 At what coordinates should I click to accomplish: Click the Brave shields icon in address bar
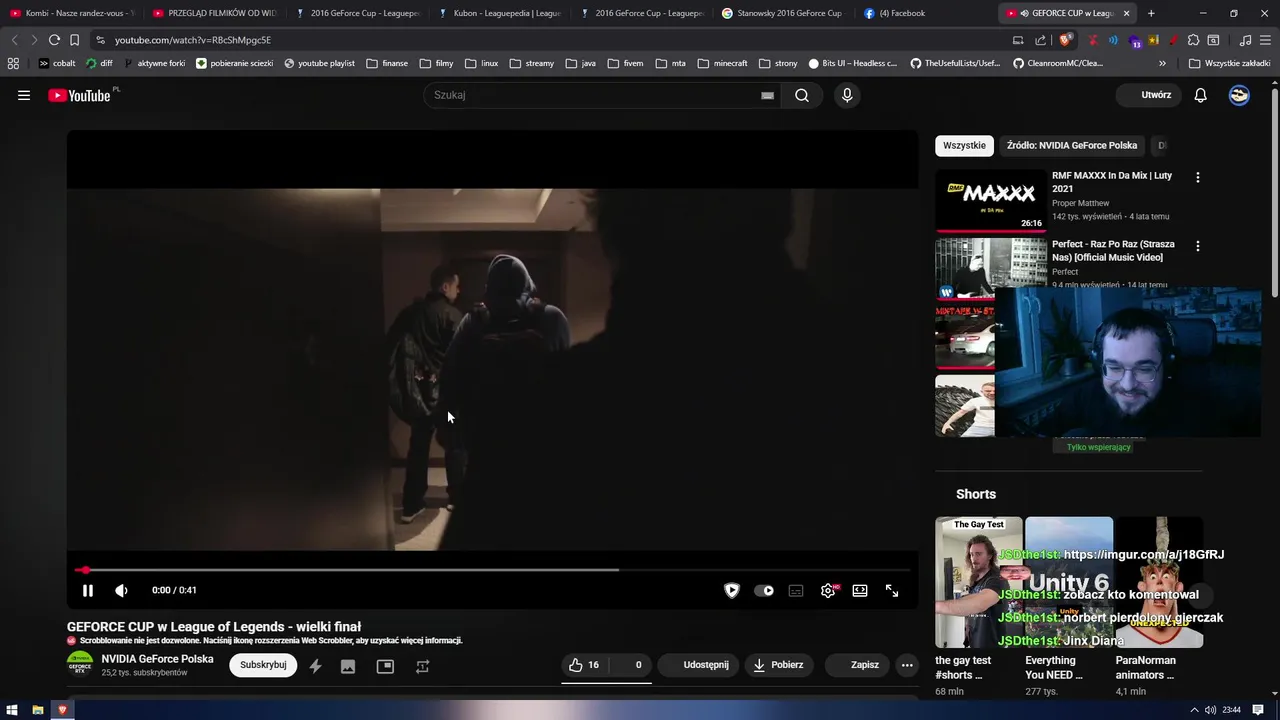(x=1065, y=40)
